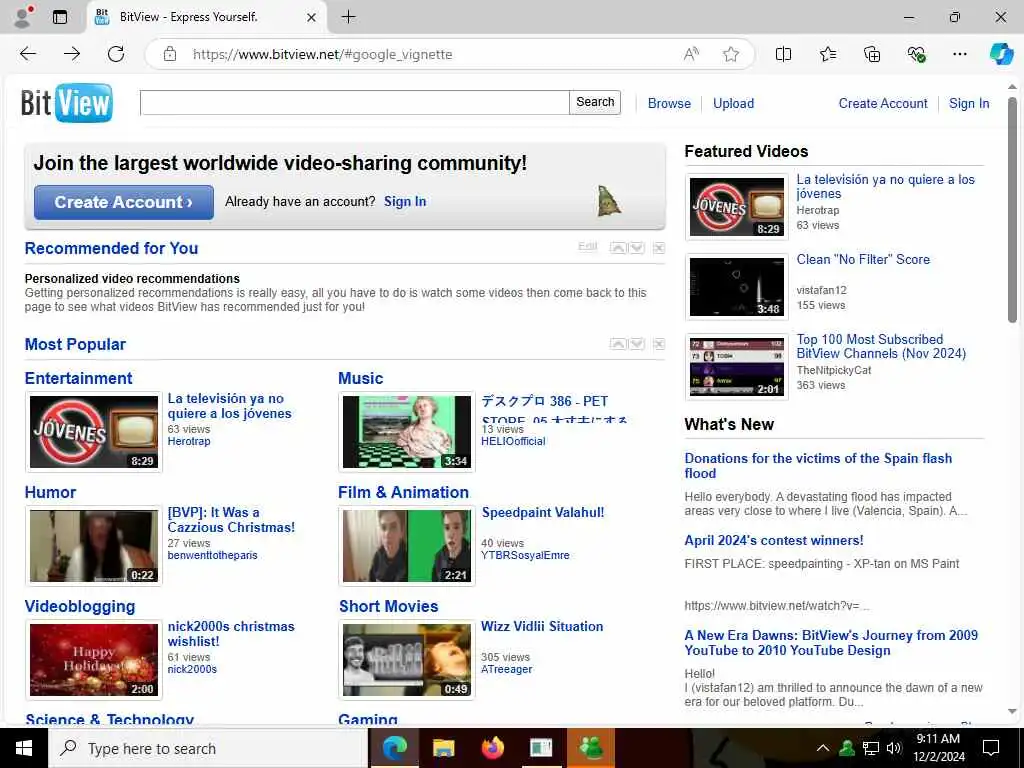Open the tab actions menu icon

(60, 17)
